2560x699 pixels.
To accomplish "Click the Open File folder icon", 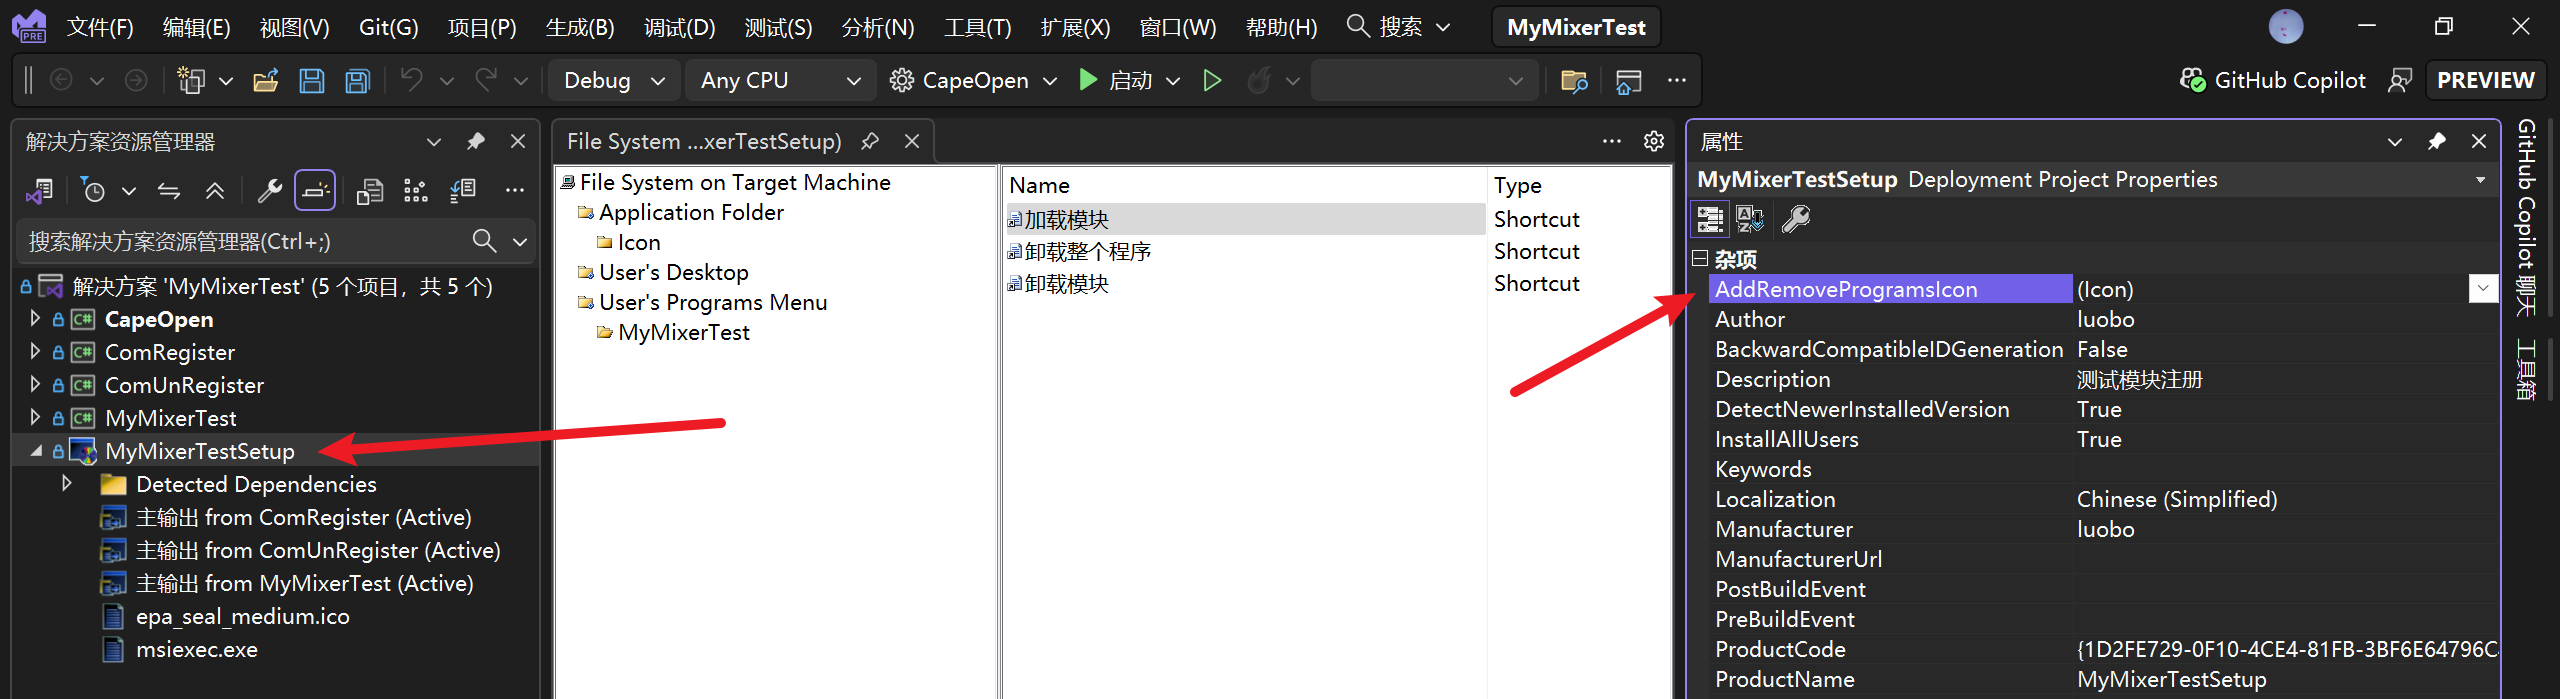I will point(266,81).
